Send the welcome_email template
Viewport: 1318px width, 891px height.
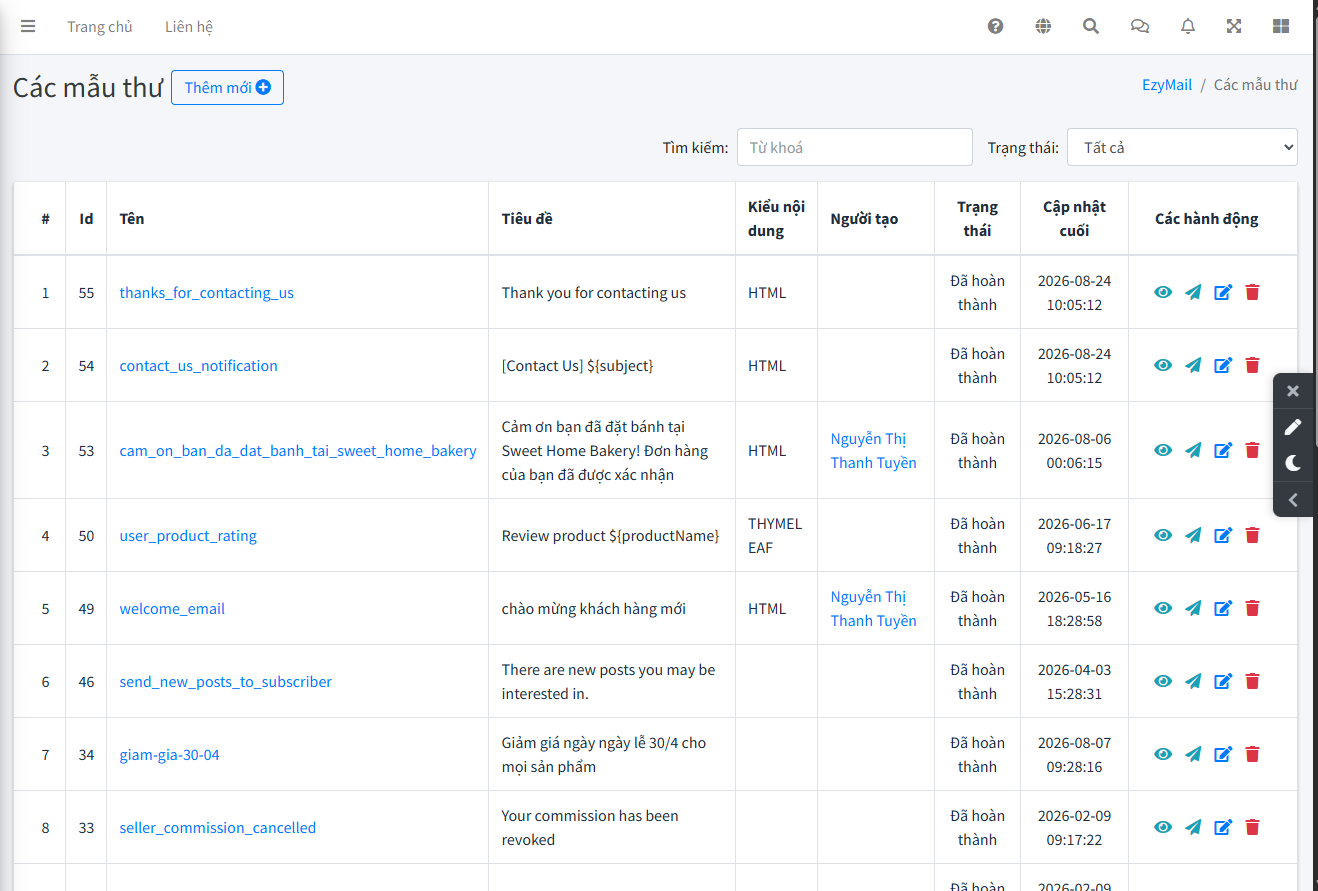point(1193,608)
